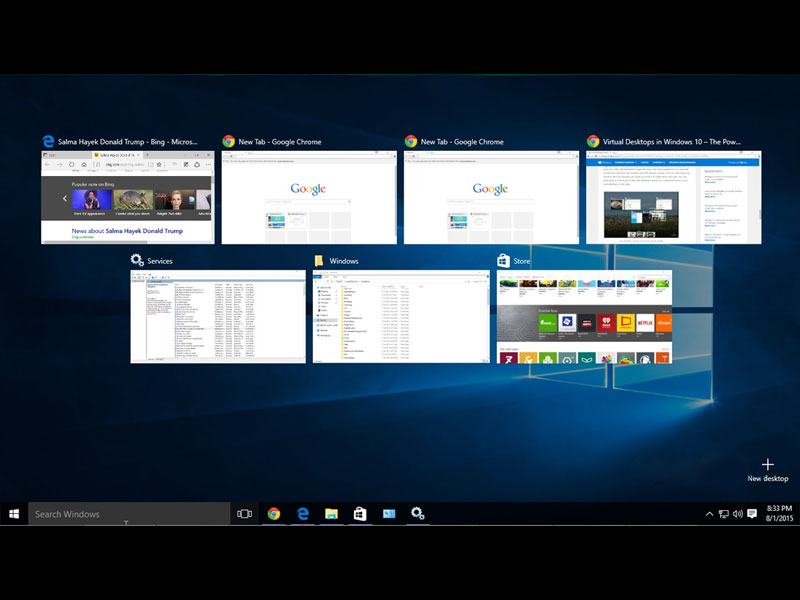Add a New desktop

point(768,470)
